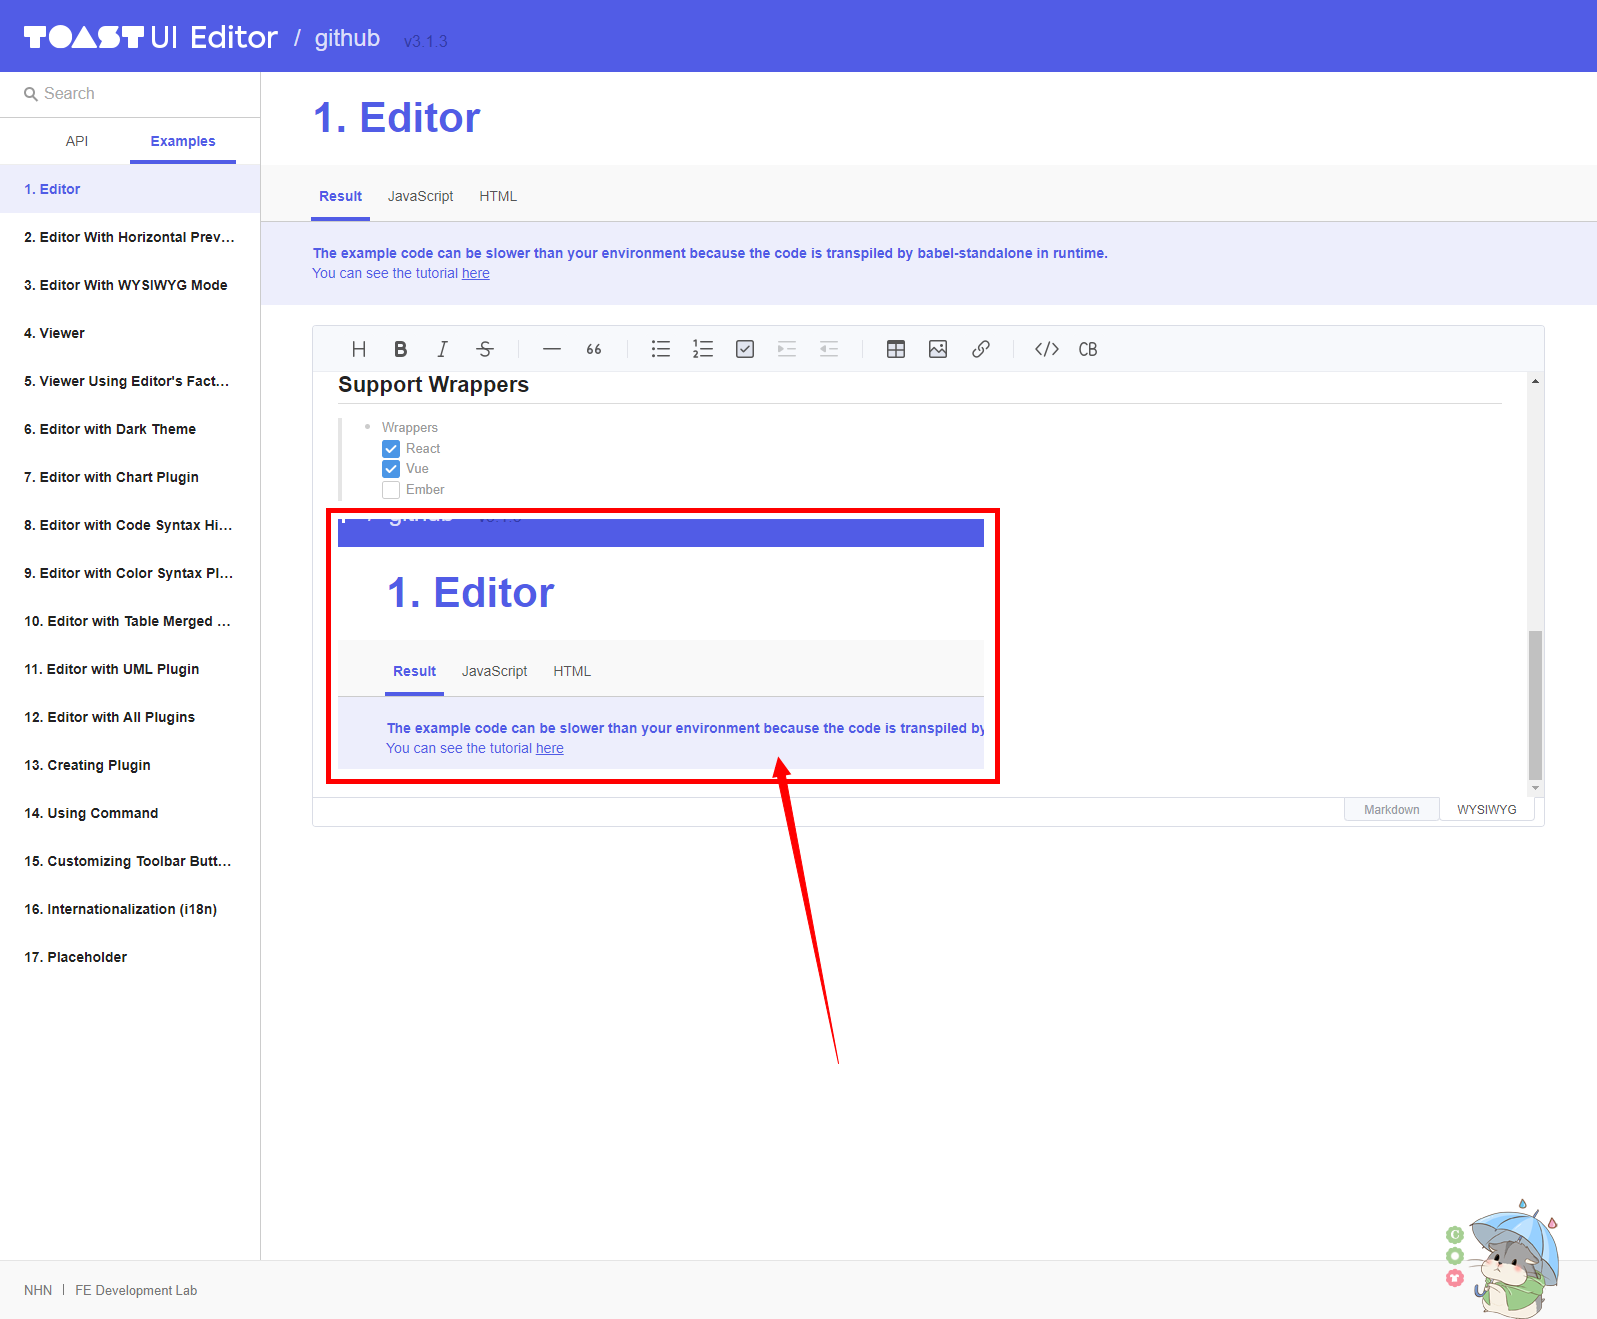
Task: Open 'Editor with Chart Plugin' example
Action: 130,477
